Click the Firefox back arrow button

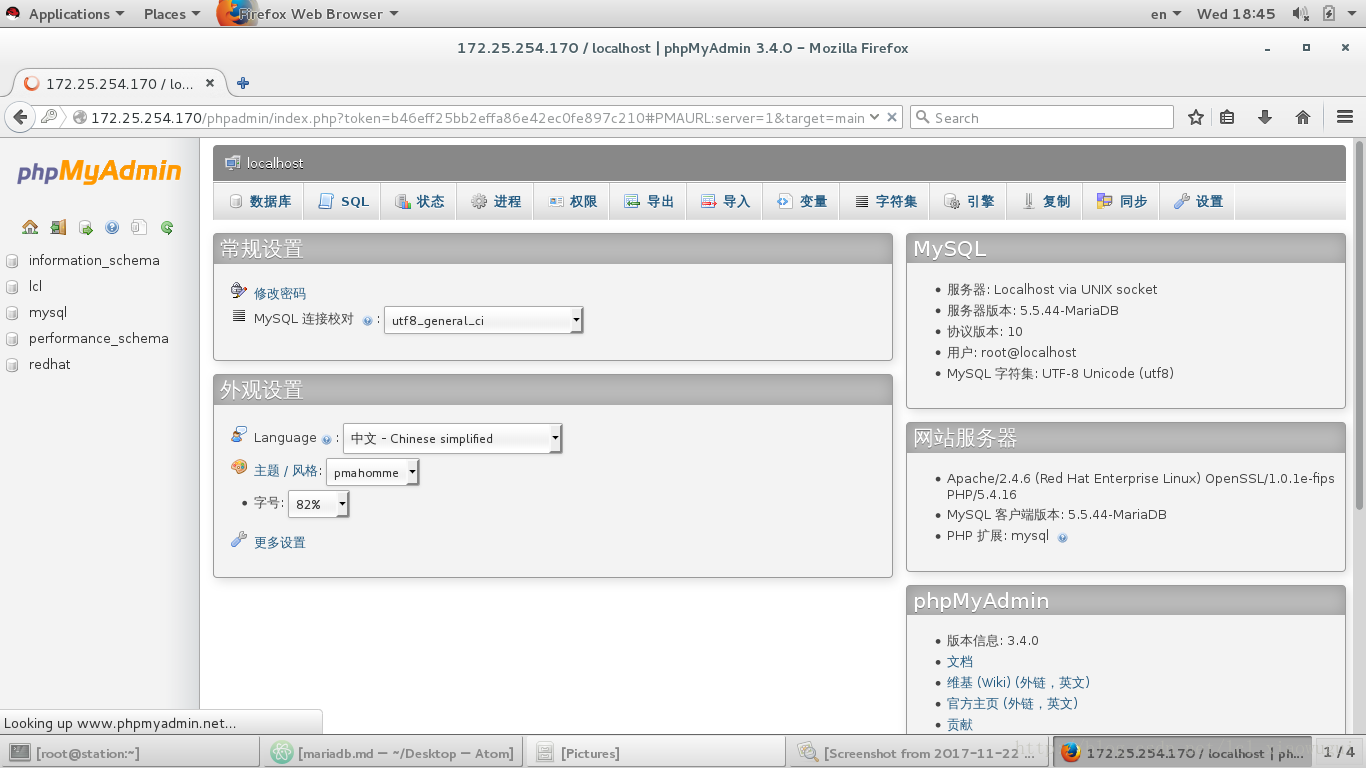point(20,117)
